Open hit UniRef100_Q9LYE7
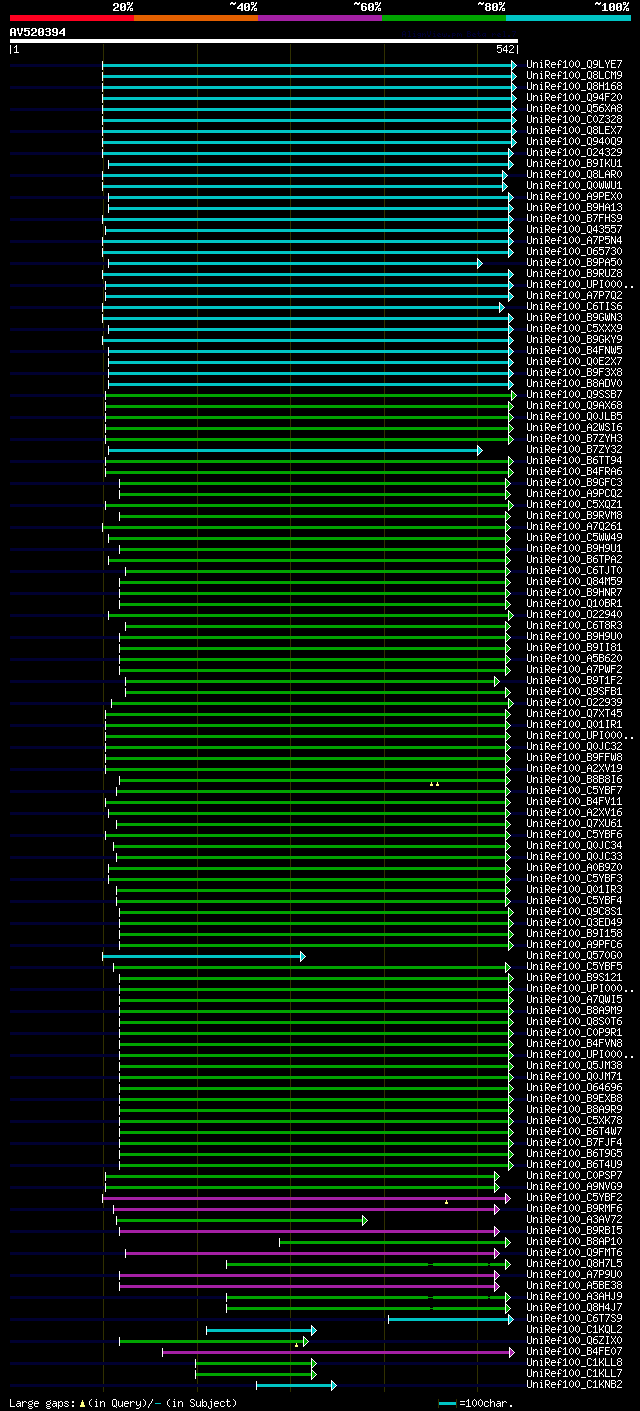The height and width of the screenshot is (1411, 640). (574, 64)
